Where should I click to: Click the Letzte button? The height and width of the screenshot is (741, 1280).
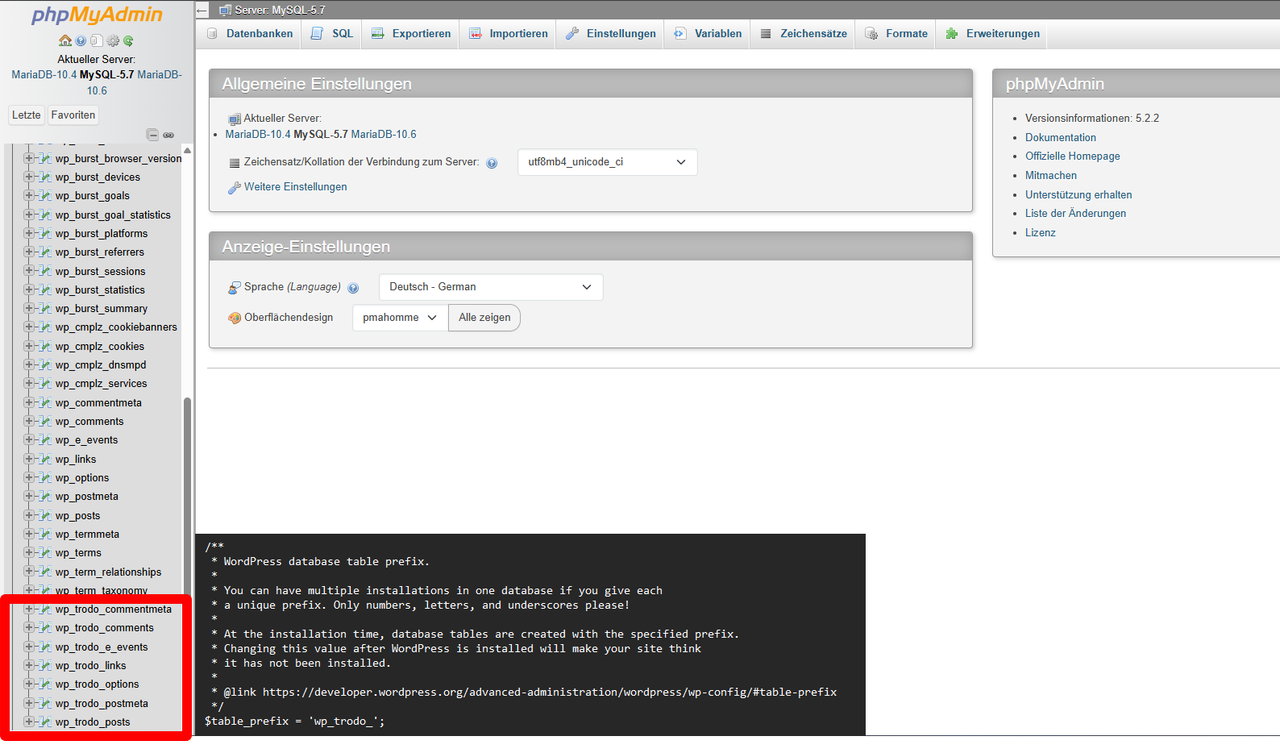[x=27, y=115]
